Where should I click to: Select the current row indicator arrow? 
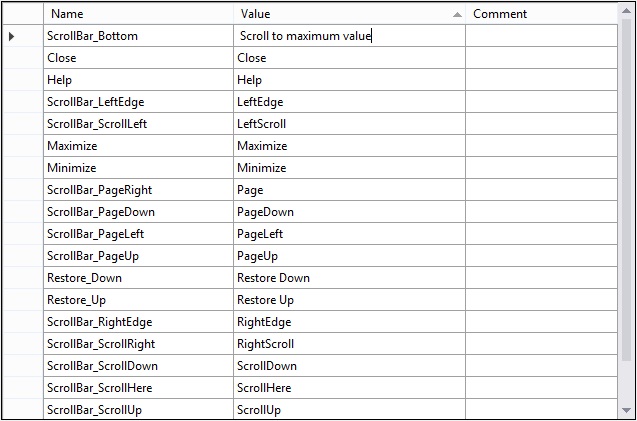click(x=11, y=37)
